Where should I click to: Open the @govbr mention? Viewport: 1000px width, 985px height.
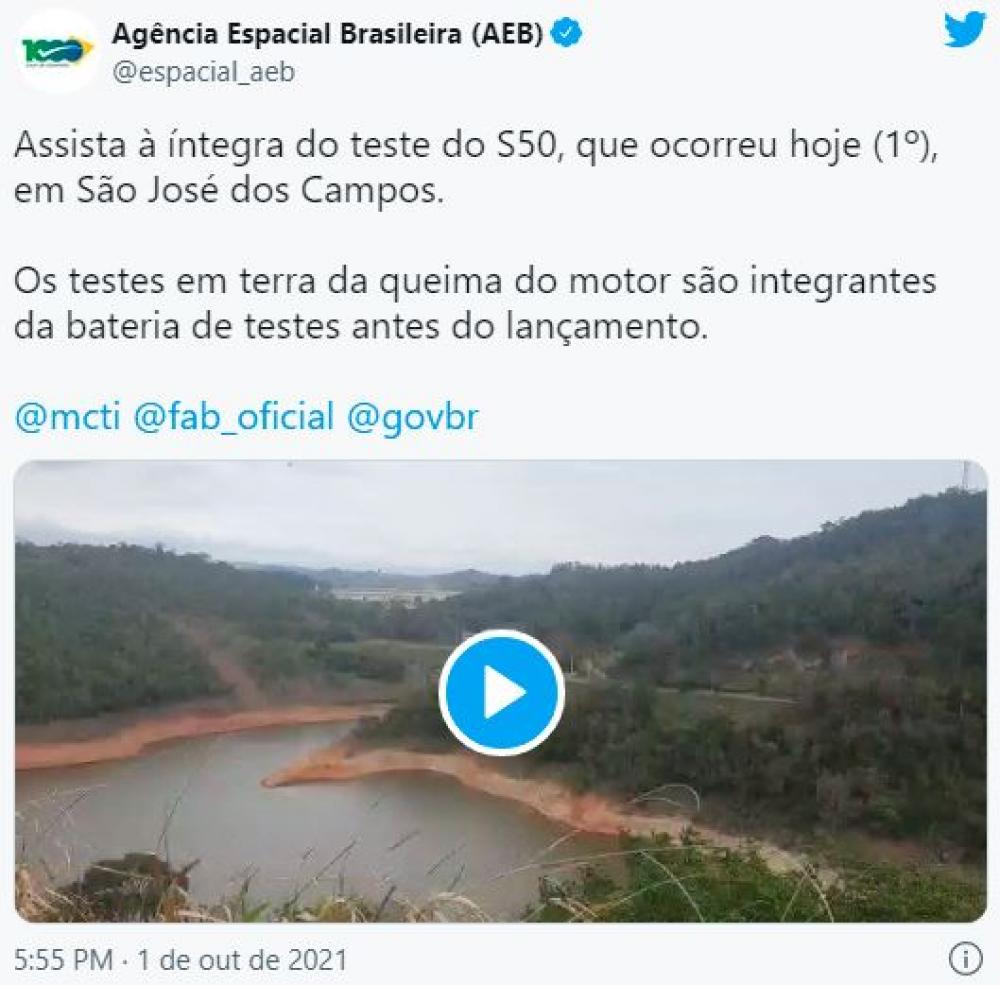412,418
